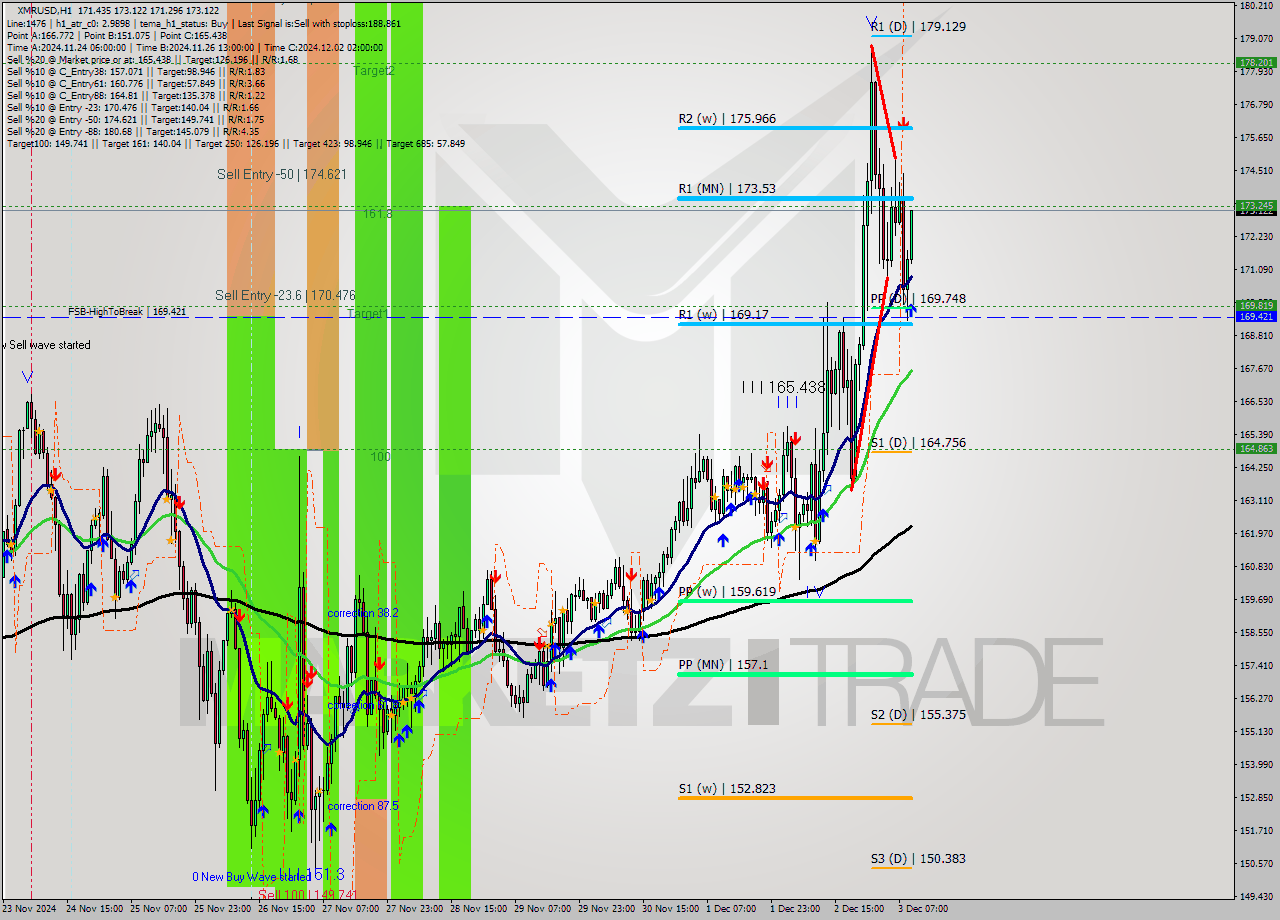Select the R2 (w) | 175.966 label

(726, 119)
